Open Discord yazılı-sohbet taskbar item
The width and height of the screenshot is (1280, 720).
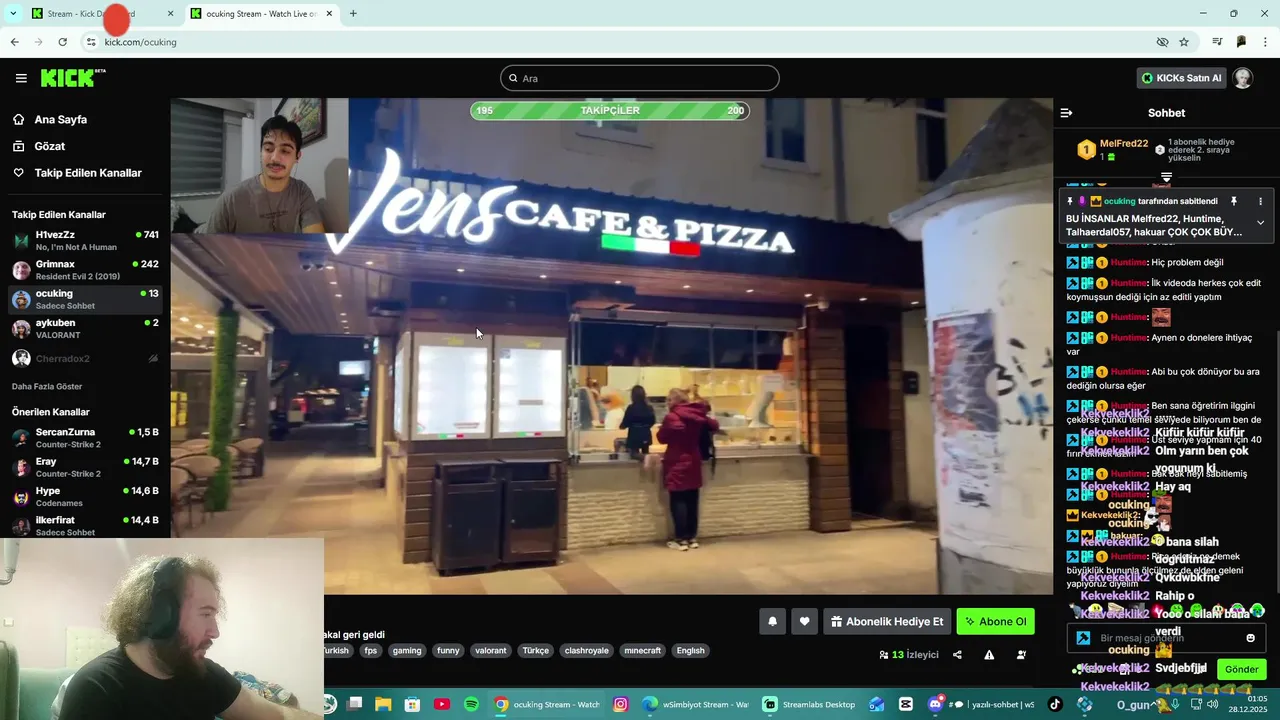[983, 704]
